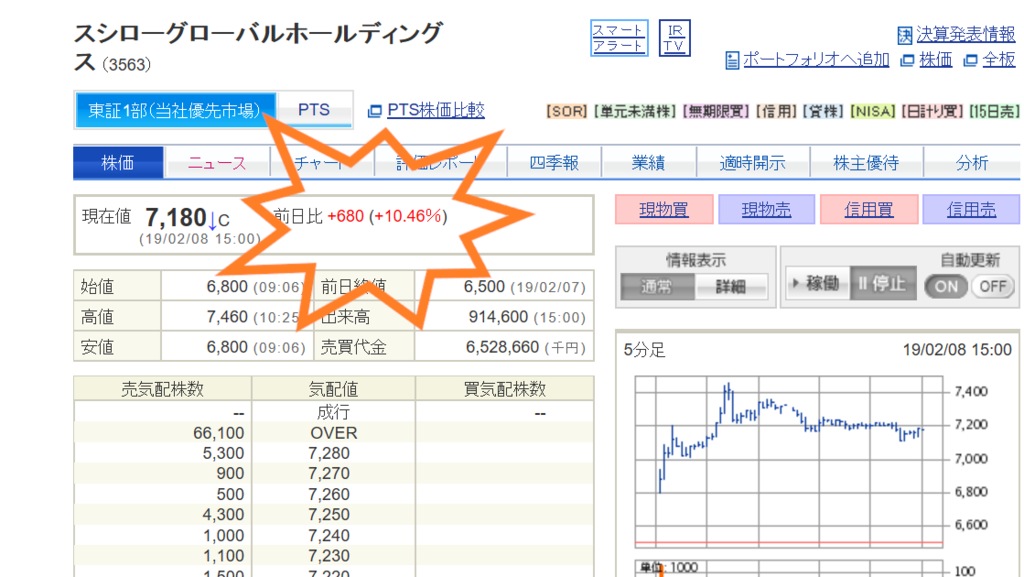Click the 7,230 quote price
Screen dimensions: 1024x577
(x=329, y=555)
